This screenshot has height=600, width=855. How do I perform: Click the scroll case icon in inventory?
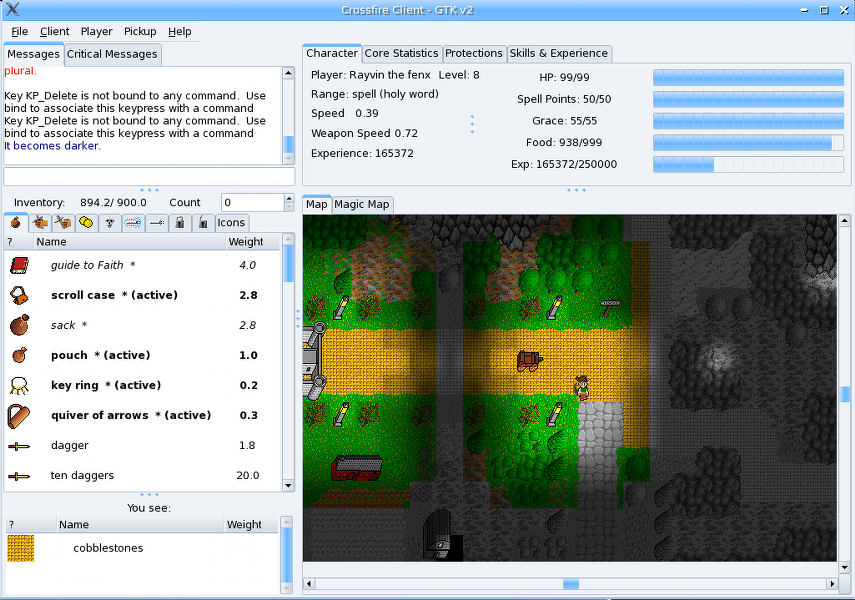(x=19, y=295)
